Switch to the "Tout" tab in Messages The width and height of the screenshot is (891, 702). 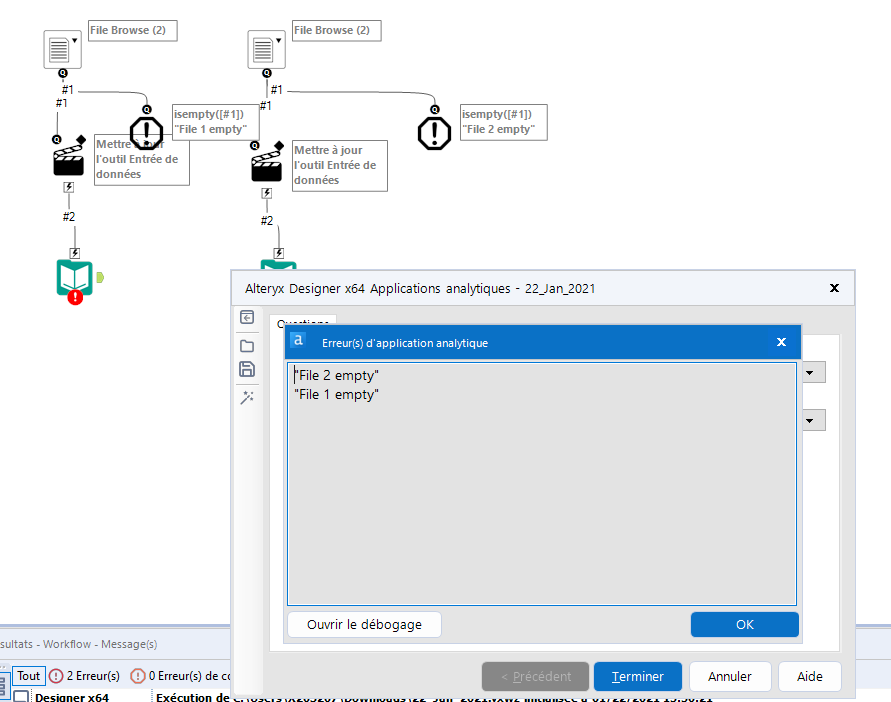[28, 675]
